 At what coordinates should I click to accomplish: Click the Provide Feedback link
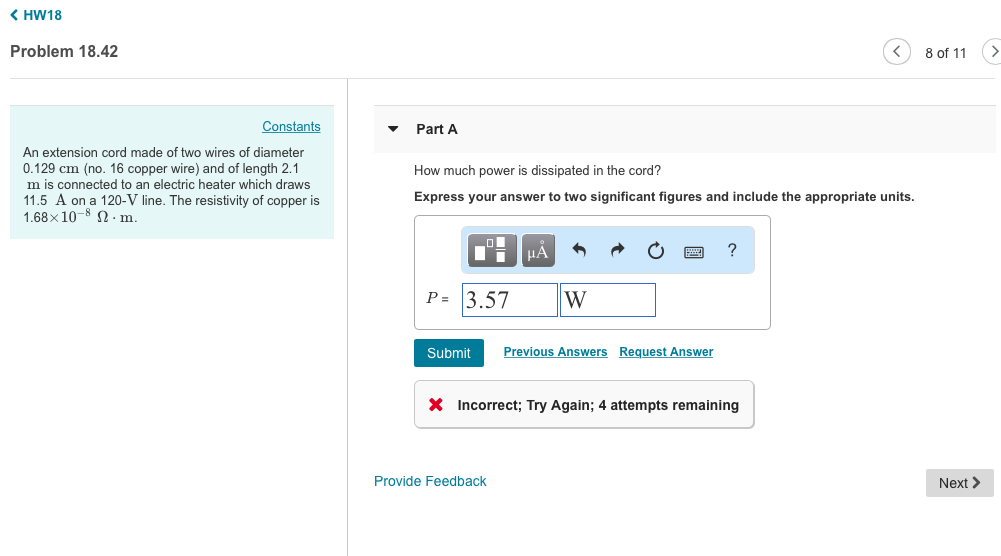(430, 481)
